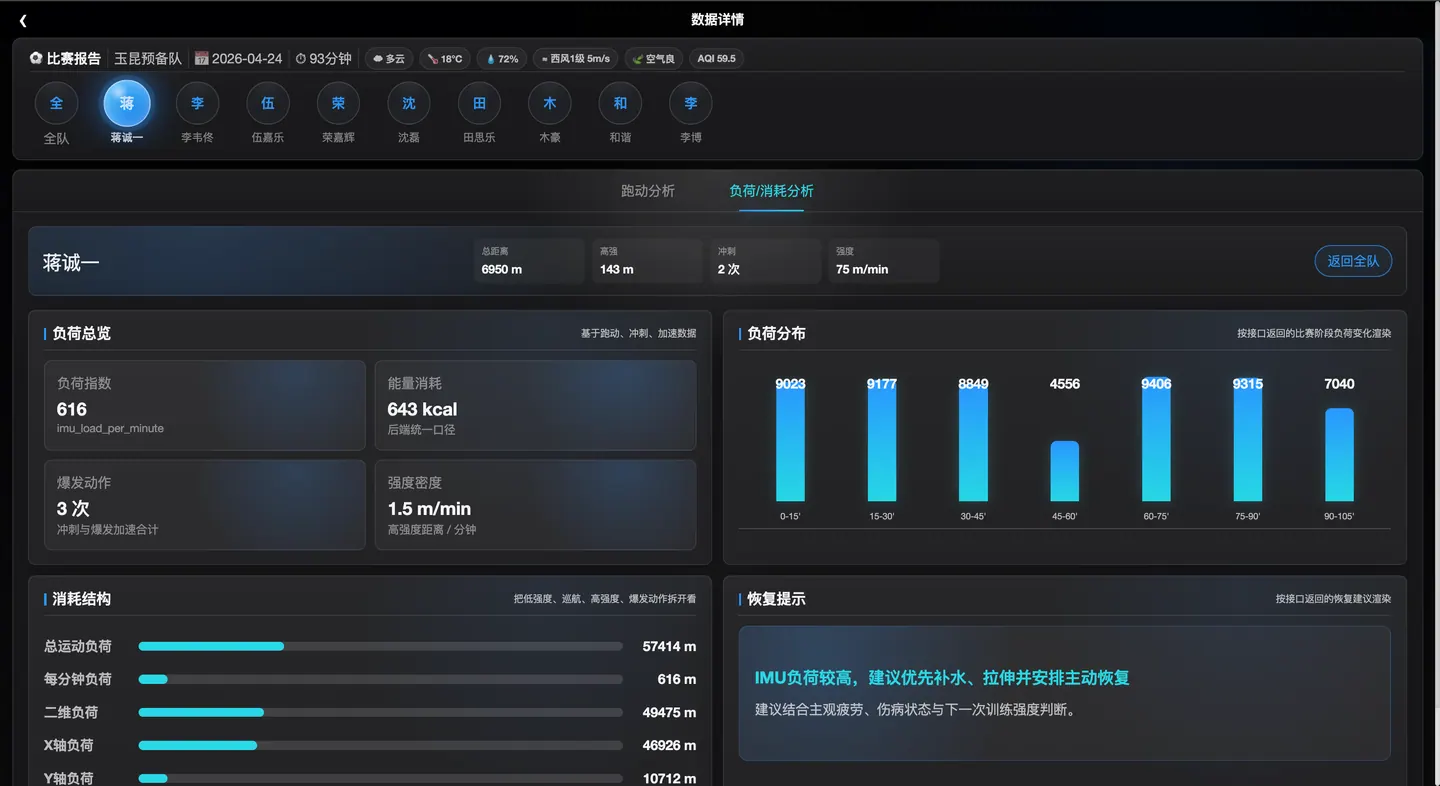Open the 强度密度 1.5 m/min card
This screenshot has width=1440, height=786.
click(535, 505)
